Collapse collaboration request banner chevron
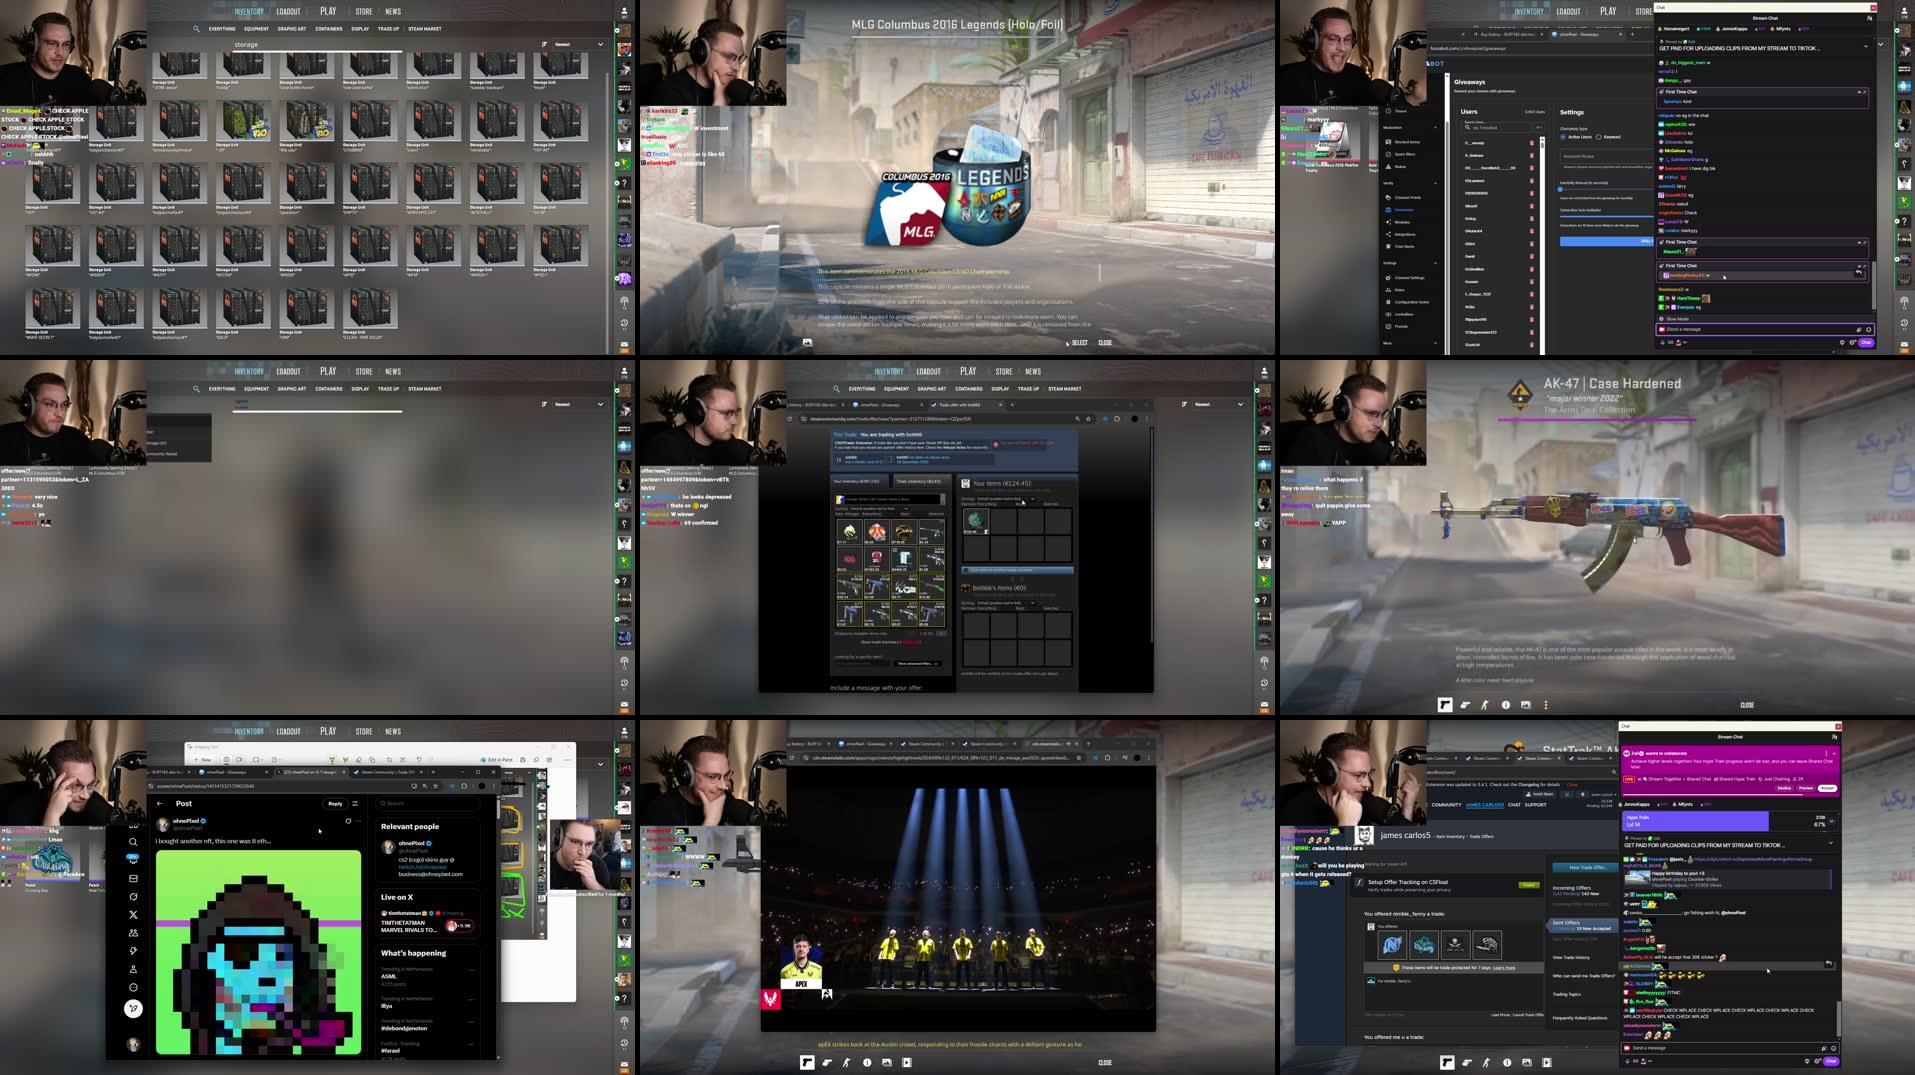 click(1834, 753)
